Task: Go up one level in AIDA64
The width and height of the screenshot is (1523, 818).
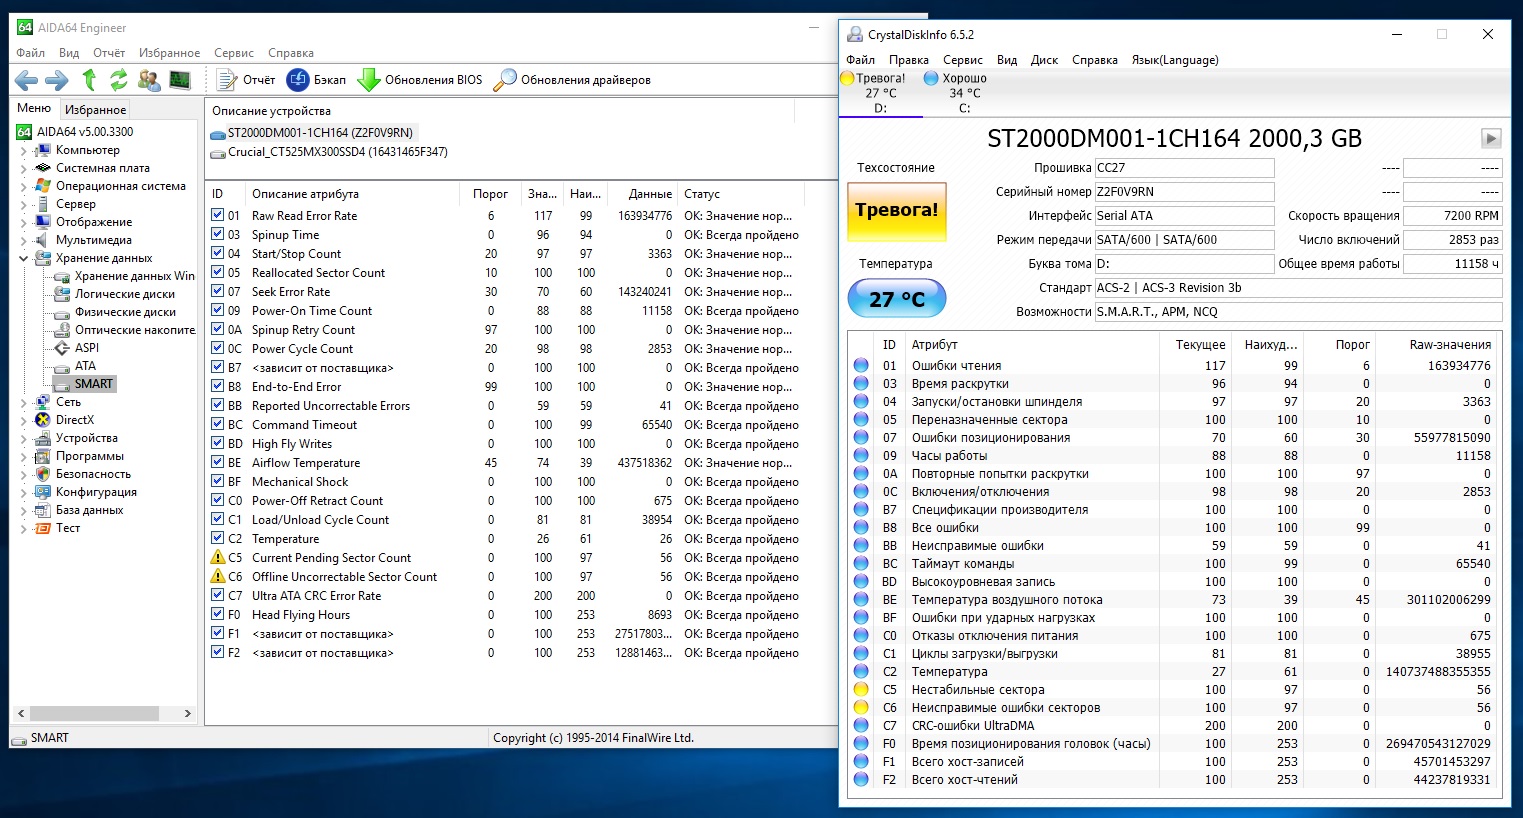Action: point(89,80)
